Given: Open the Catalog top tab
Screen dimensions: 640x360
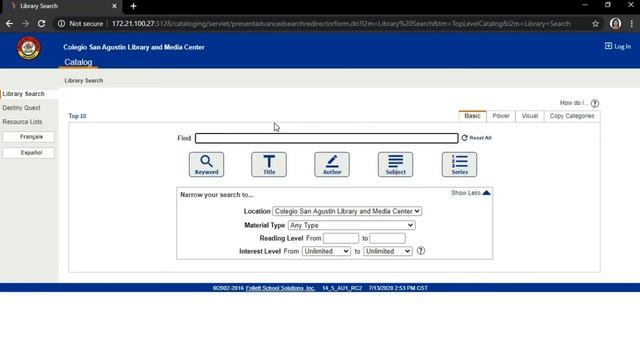Looking at the screenshot, I should point(78,62).
